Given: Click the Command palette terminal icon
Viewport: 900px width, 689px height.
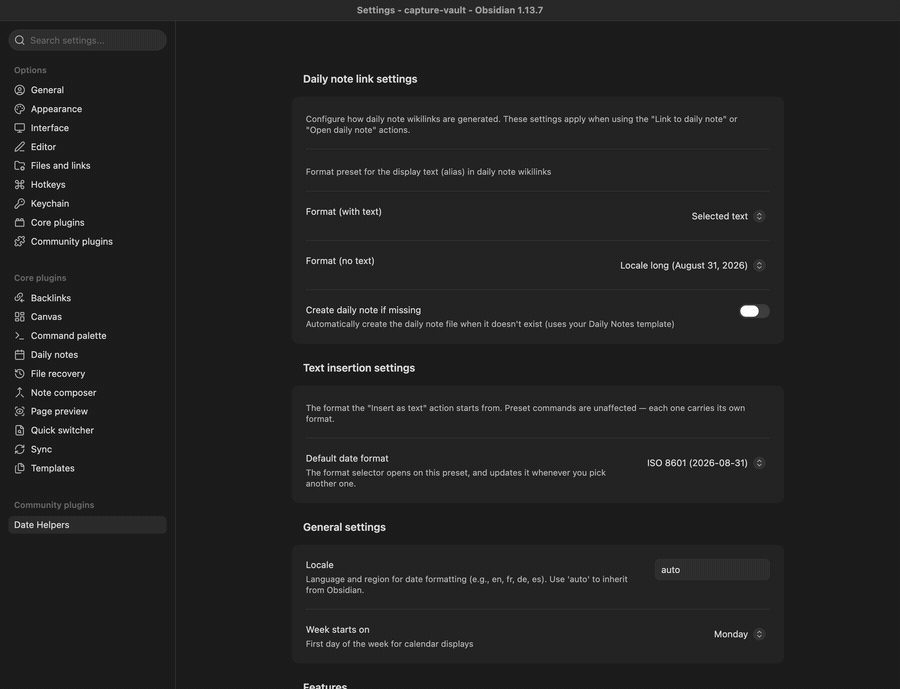Looking at the screenshot, I should (x=20, y=336).
